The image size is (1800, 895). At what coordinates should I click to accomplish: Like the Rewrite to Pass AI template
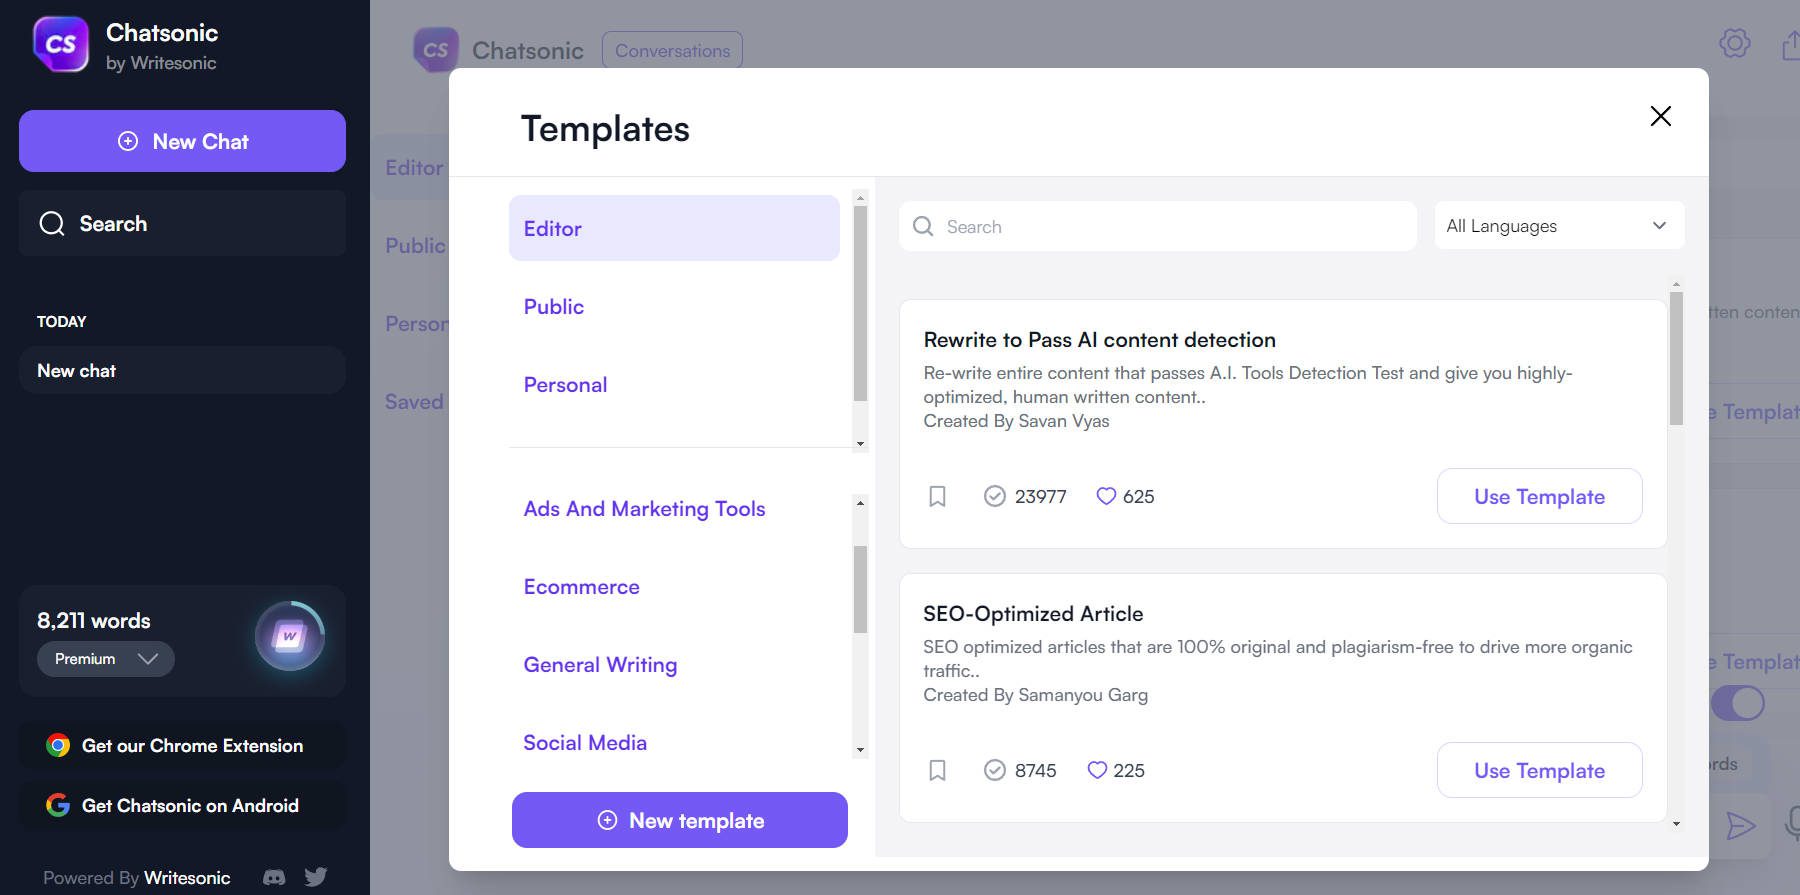pos(1106,496)
